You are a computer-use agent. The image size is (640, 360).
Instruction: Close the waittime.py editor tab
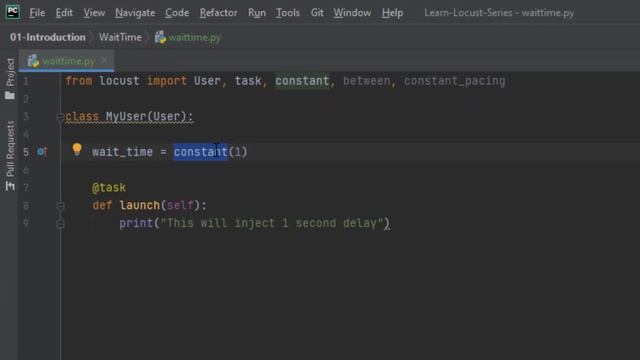pos(104,60)
